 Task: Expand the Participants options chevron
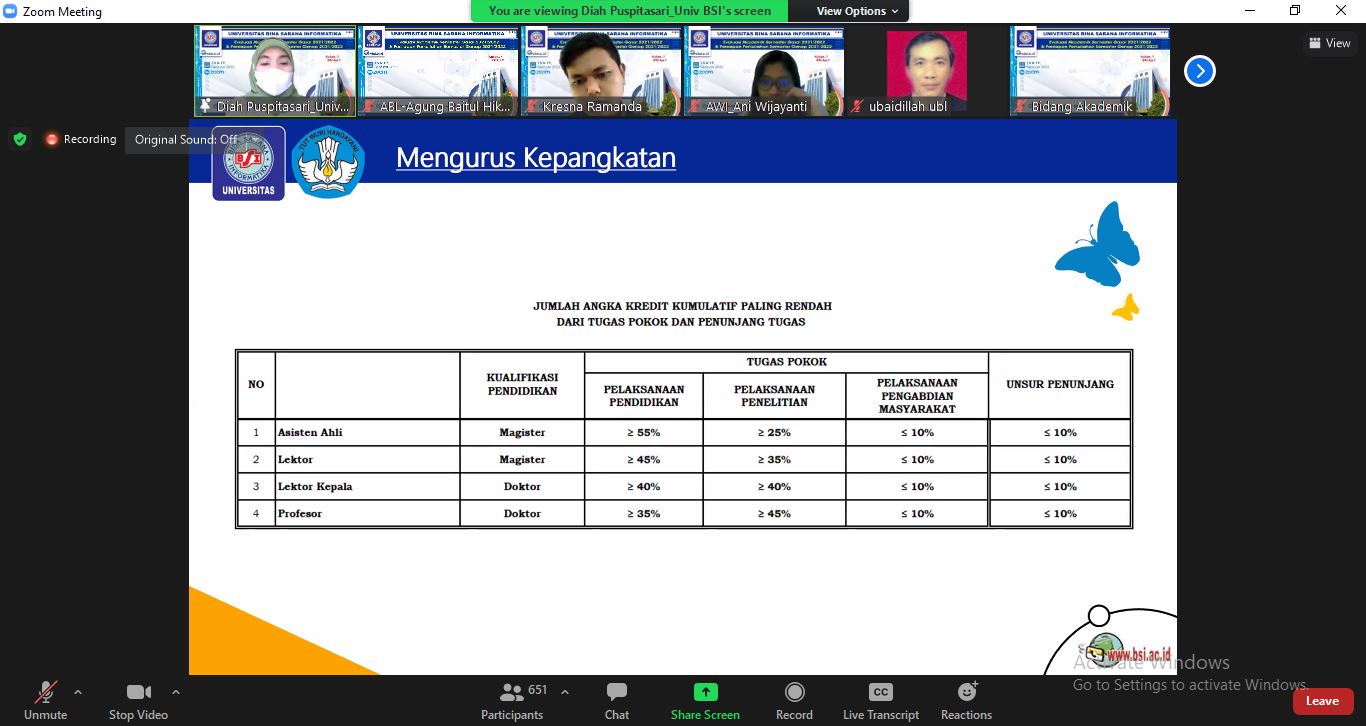565,692
